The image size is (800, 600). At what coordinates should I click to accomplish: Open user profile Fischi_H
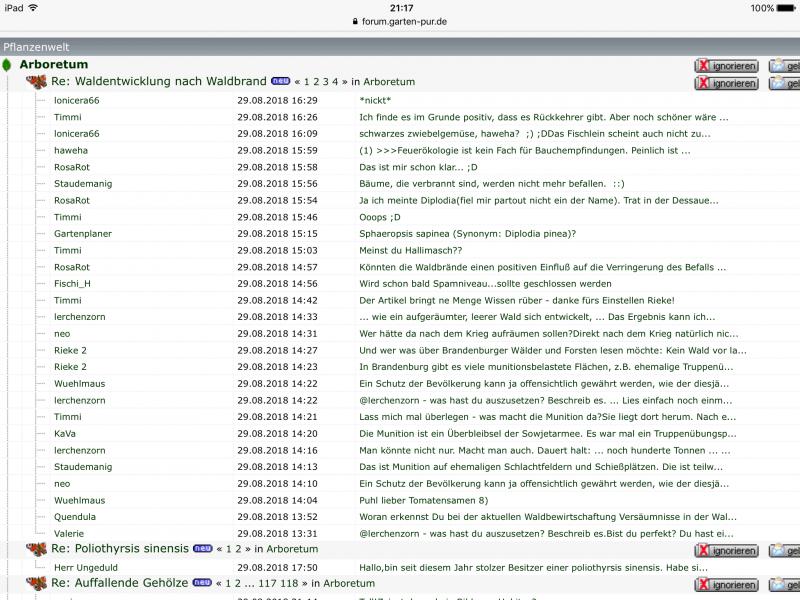coord(72,283)
